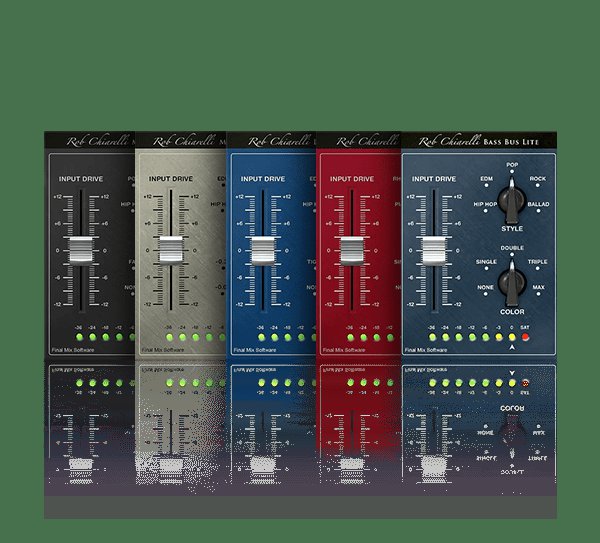Click 'Input Drive' label on Bass Bus Lite

434,179
